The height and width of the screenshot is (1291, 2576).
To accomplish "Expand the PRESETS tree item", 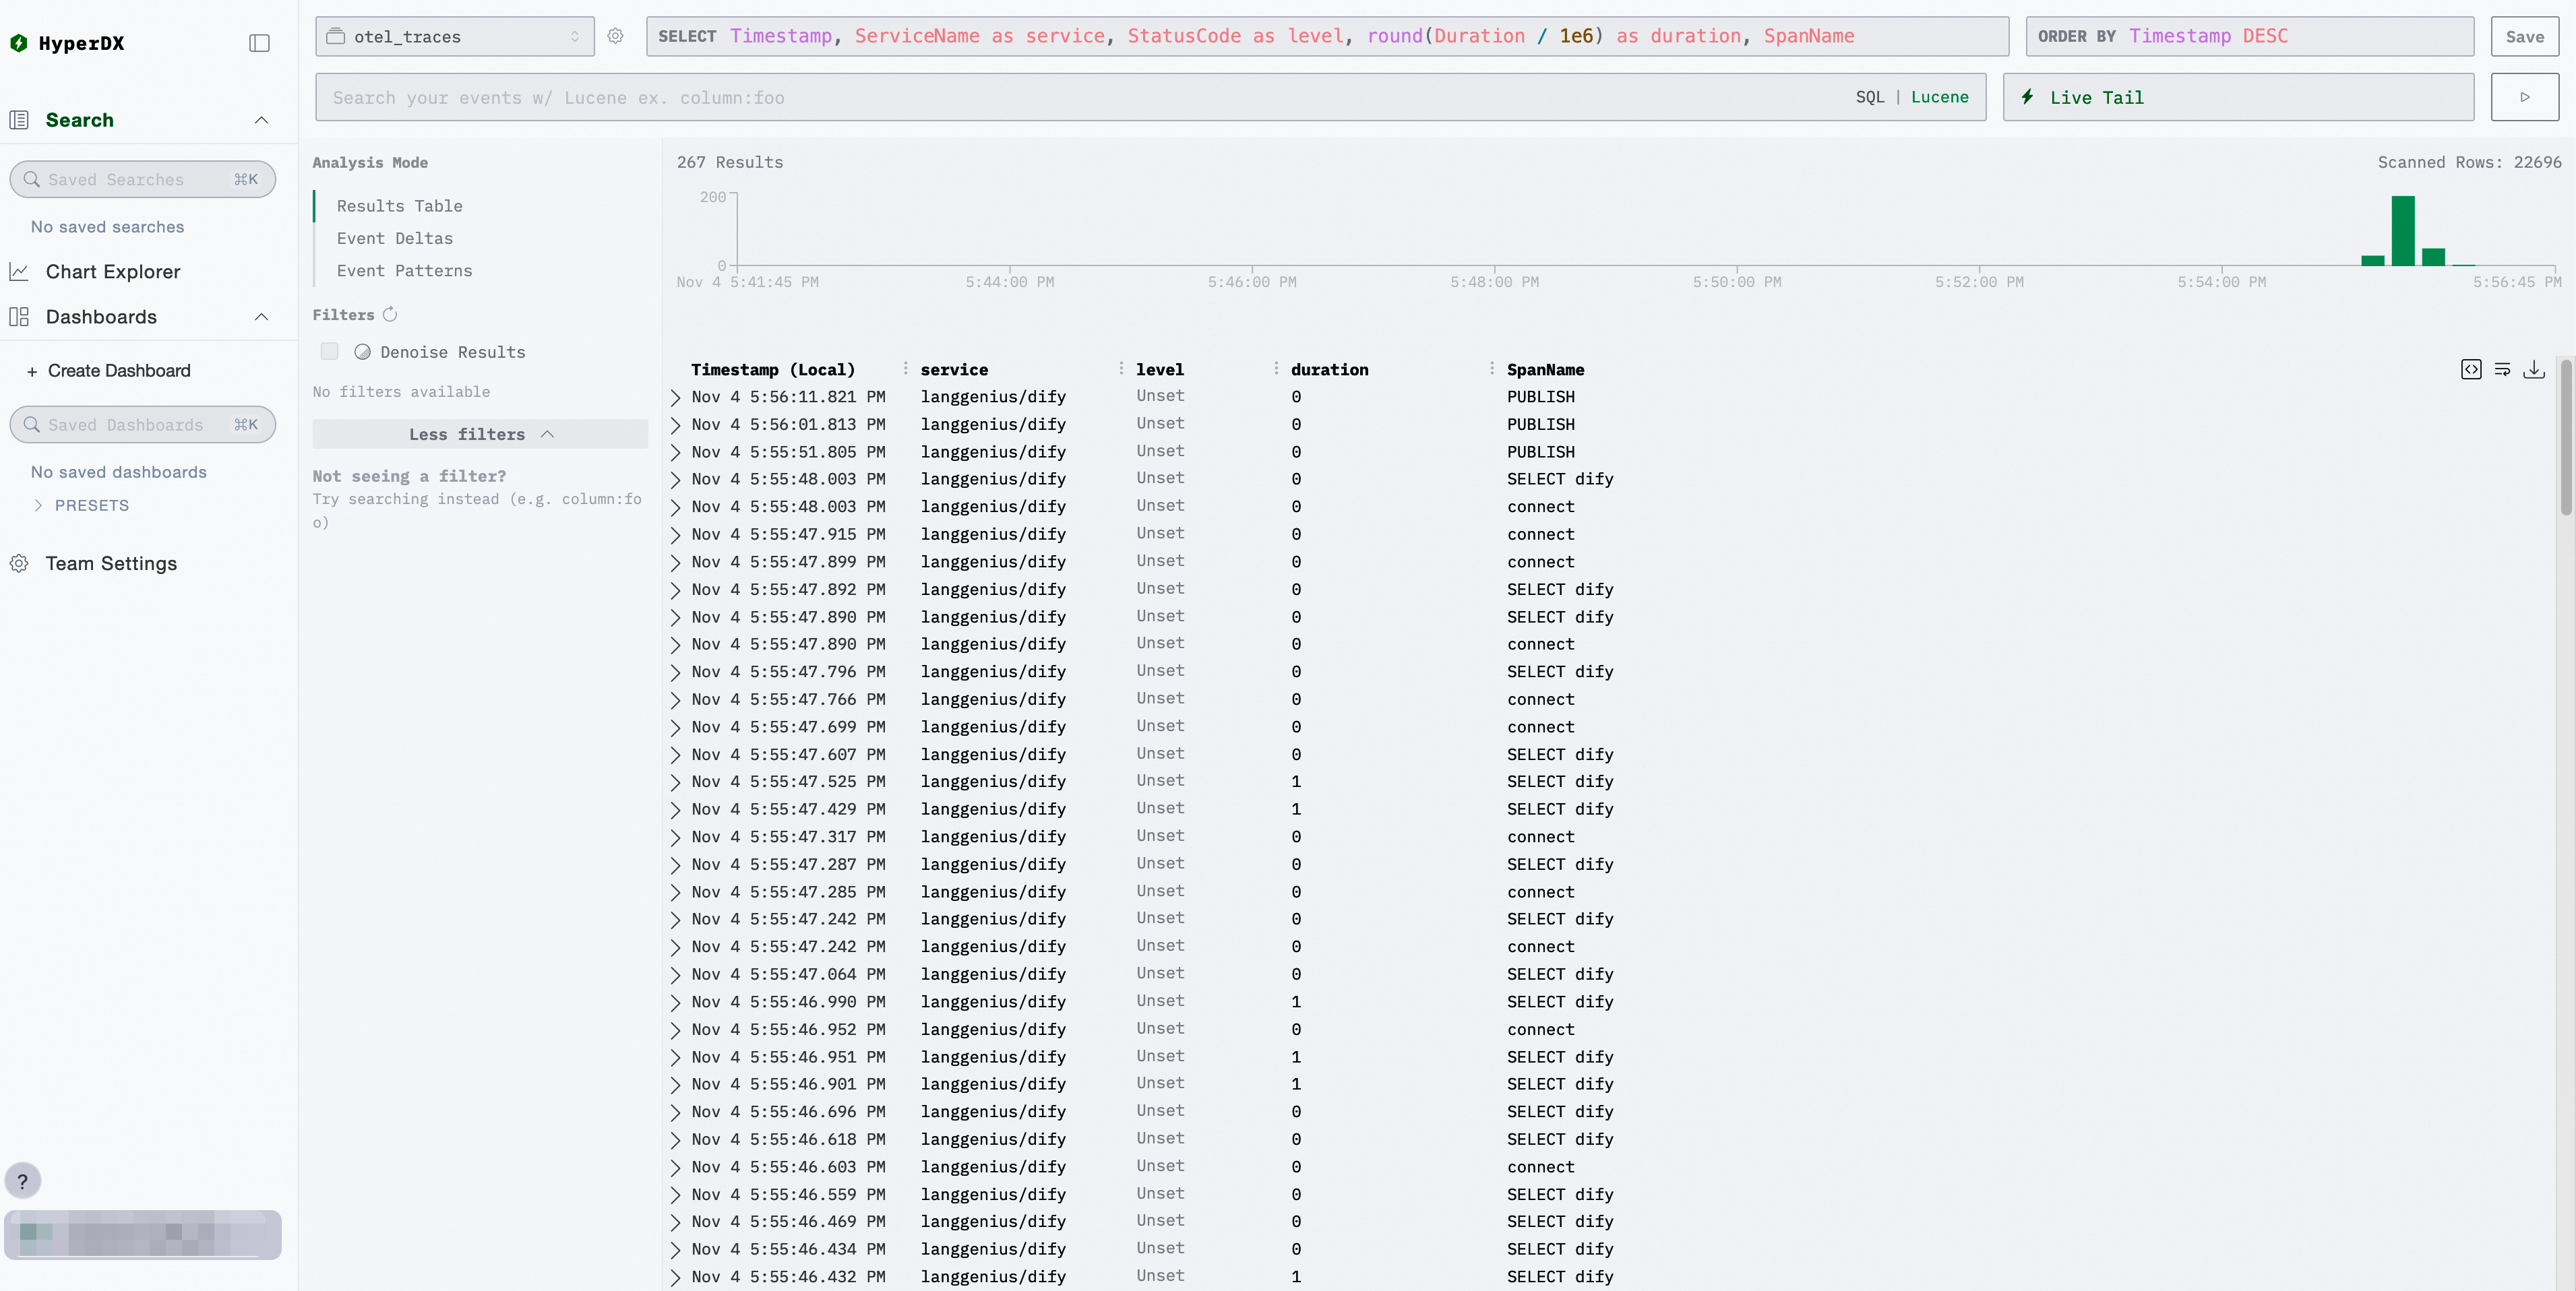I will (91, 505).
